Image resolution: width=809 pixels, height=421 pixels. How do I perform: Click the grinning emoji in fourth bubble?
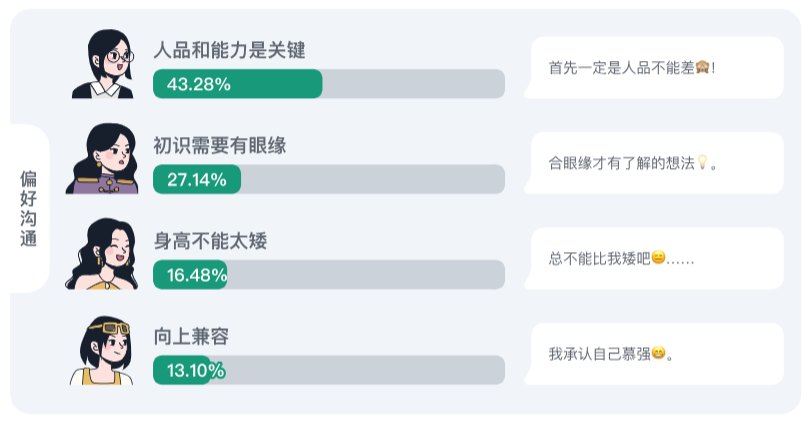[658, 353]
